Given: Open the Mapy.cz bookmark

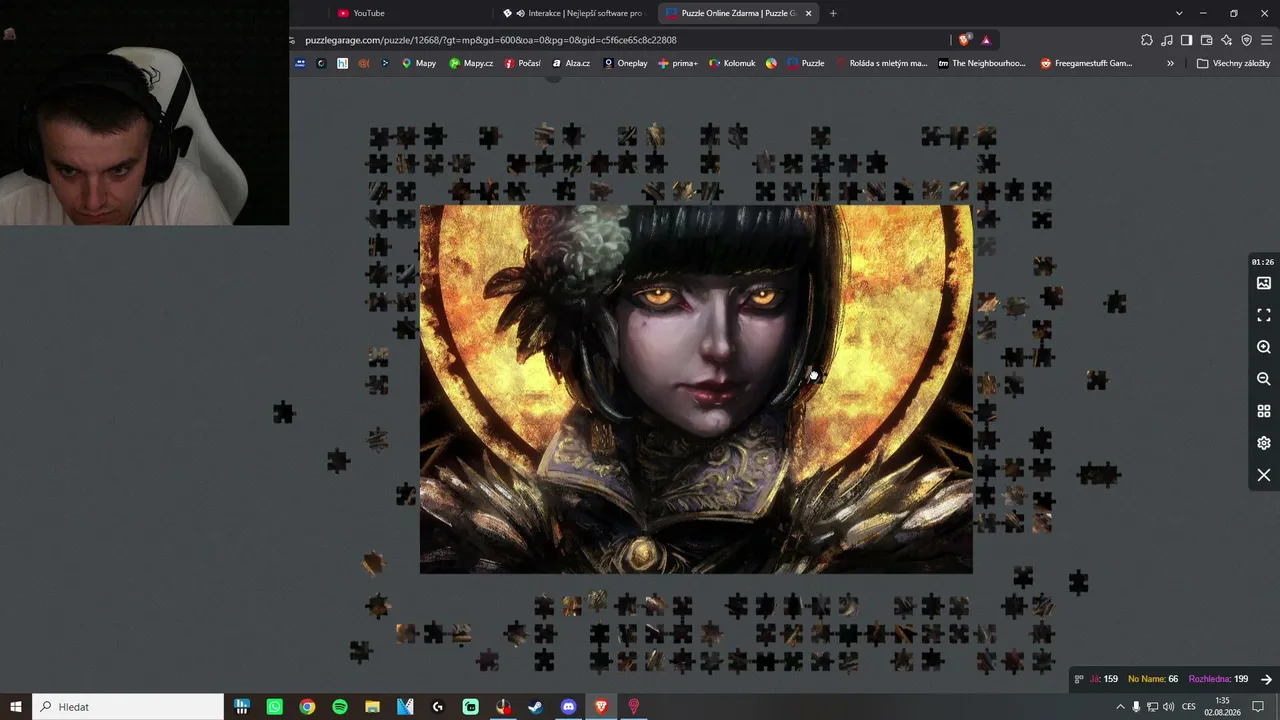Looking at the screenshot, I should pos(471,63).
